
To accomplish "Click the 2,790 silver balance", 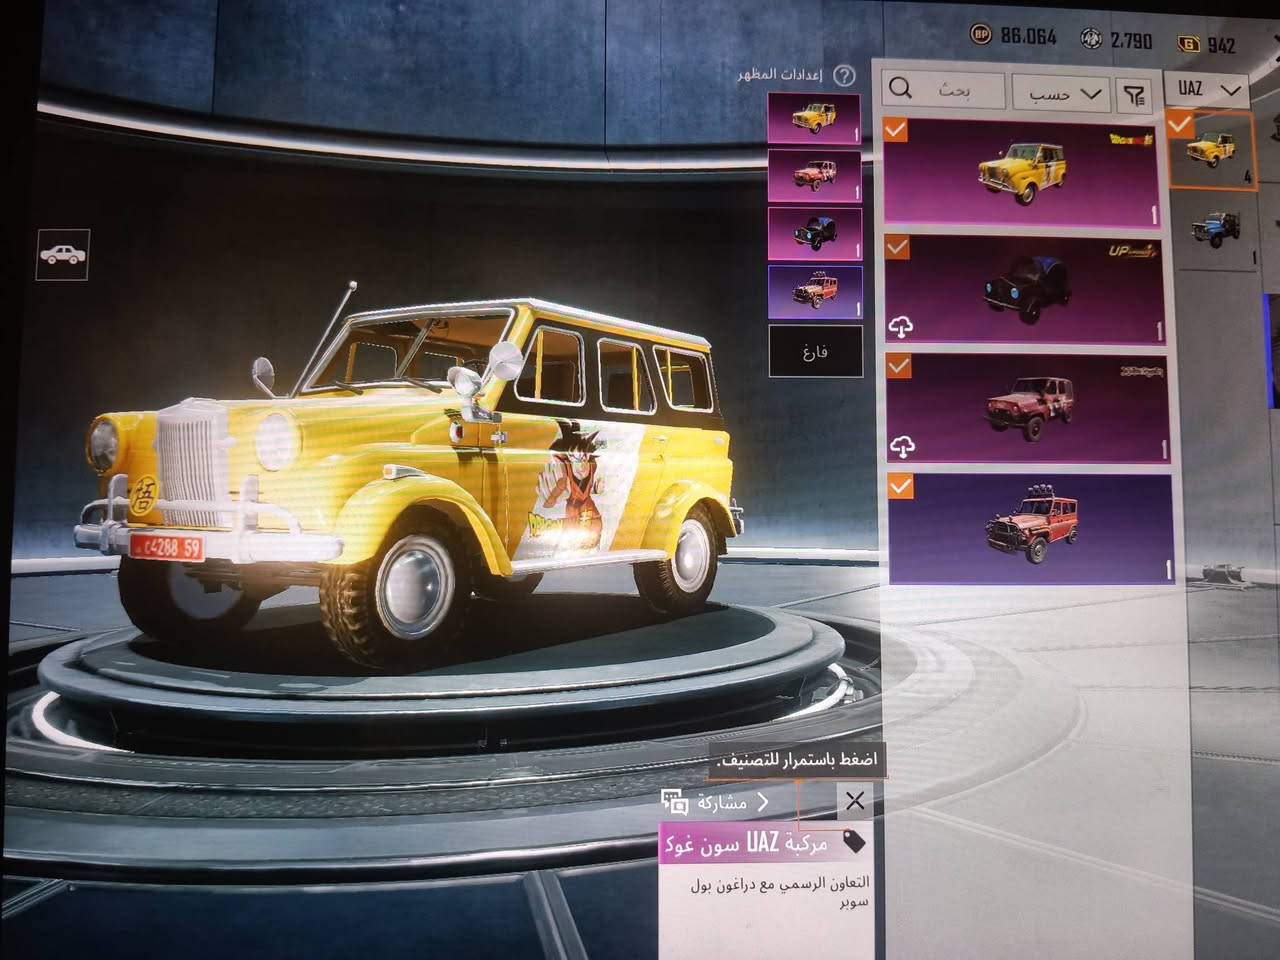I will [1131, 41].
